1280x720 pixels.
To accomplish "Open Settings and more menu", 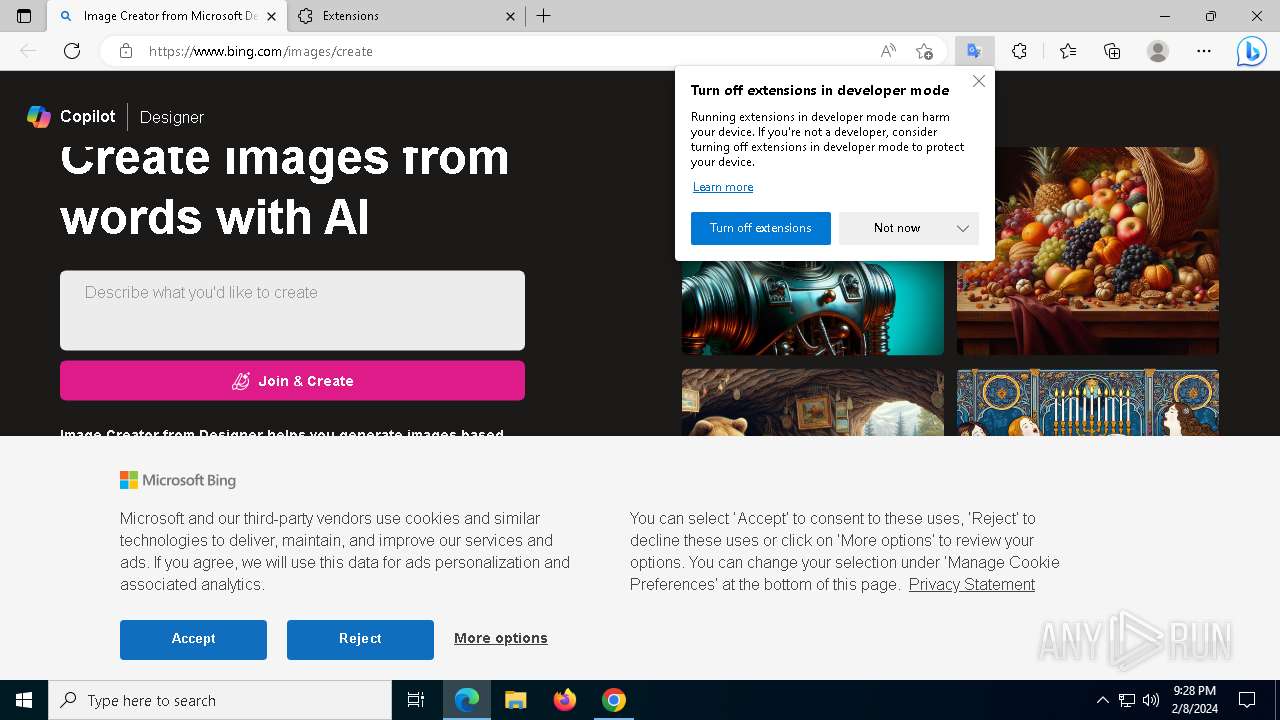I will coord(1204,51).
